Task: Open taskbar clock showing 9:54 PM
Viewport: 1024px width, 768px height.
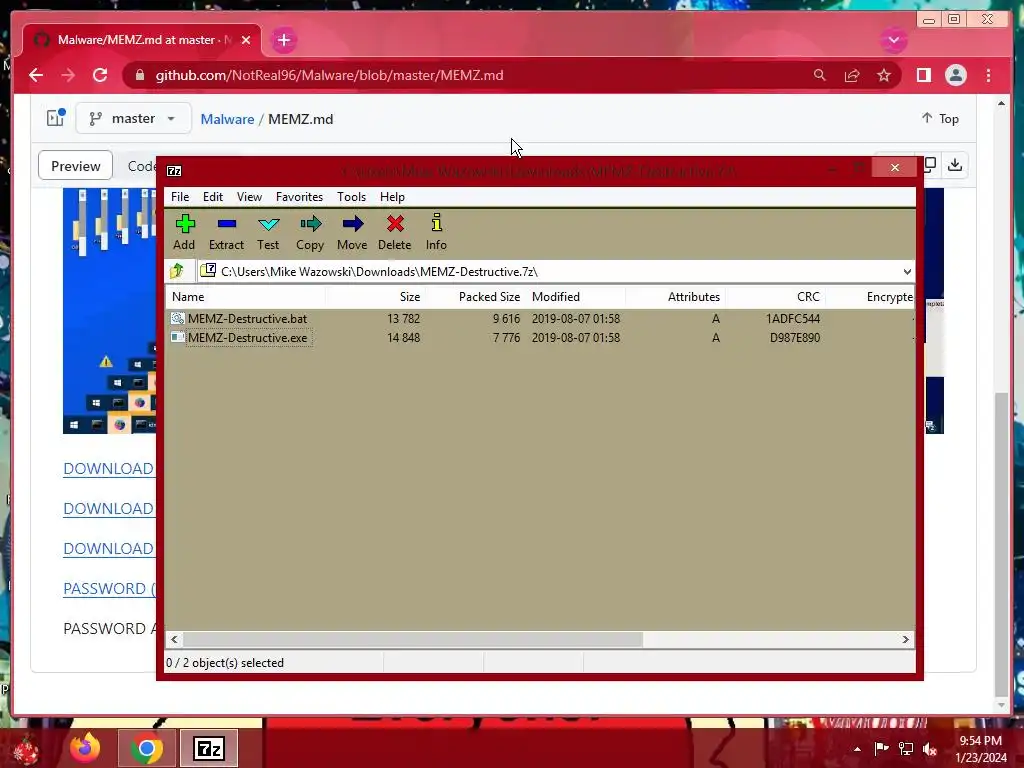Action: (981, 748)
